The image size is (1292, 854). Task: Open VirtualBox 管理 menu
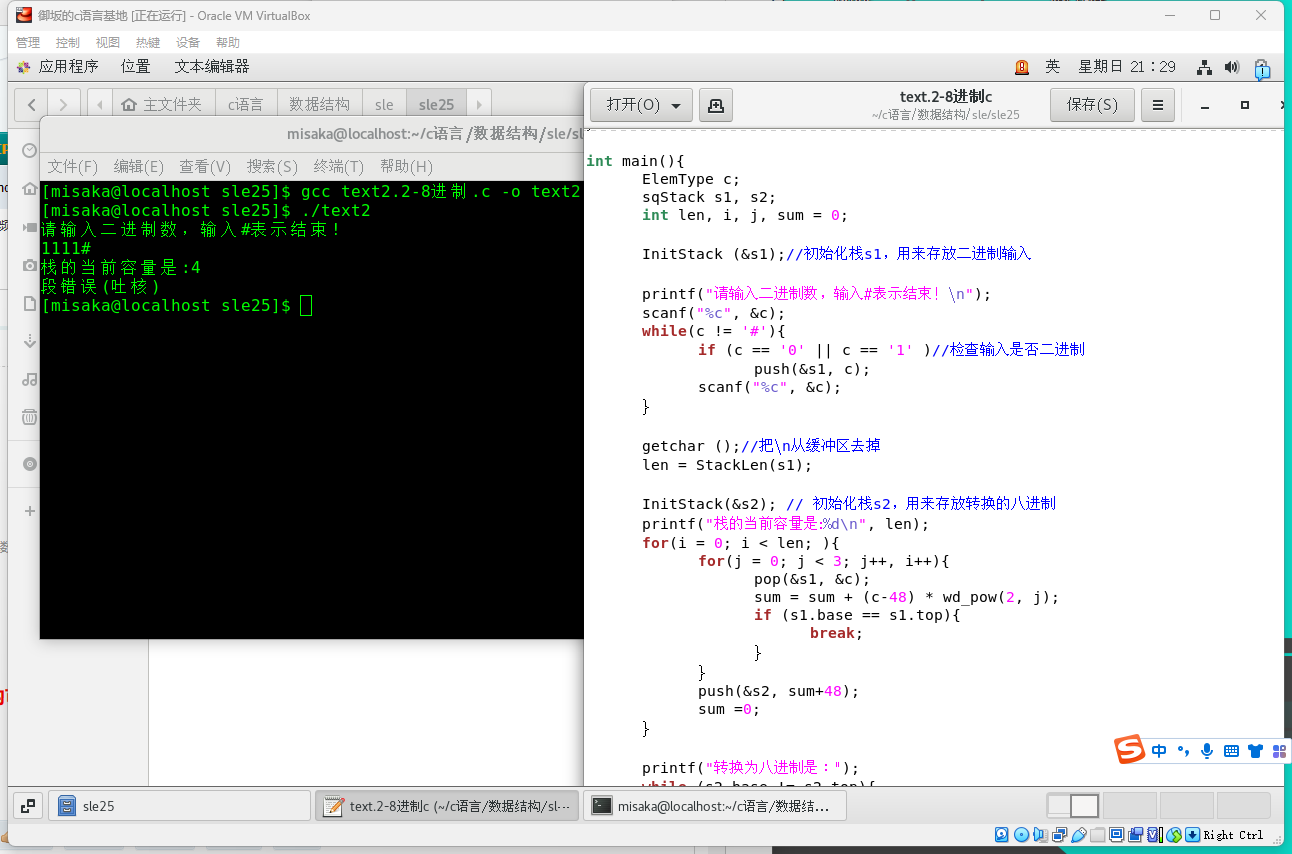point(28,43)
